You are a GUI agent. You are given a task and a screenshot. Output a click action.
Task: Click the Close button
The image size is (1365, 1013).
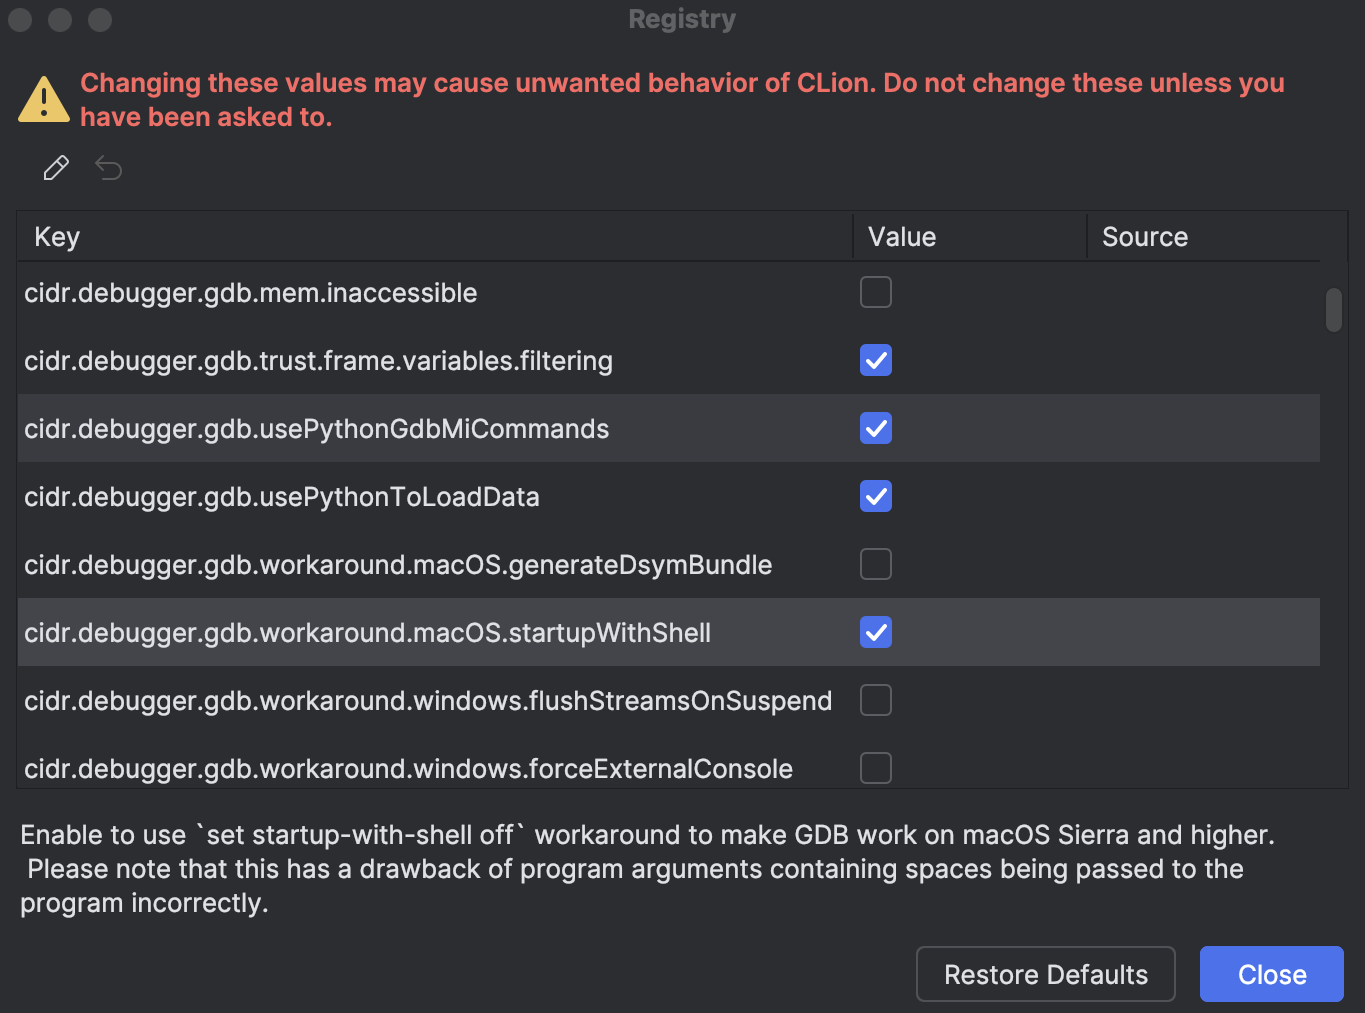coord(1271,974)
